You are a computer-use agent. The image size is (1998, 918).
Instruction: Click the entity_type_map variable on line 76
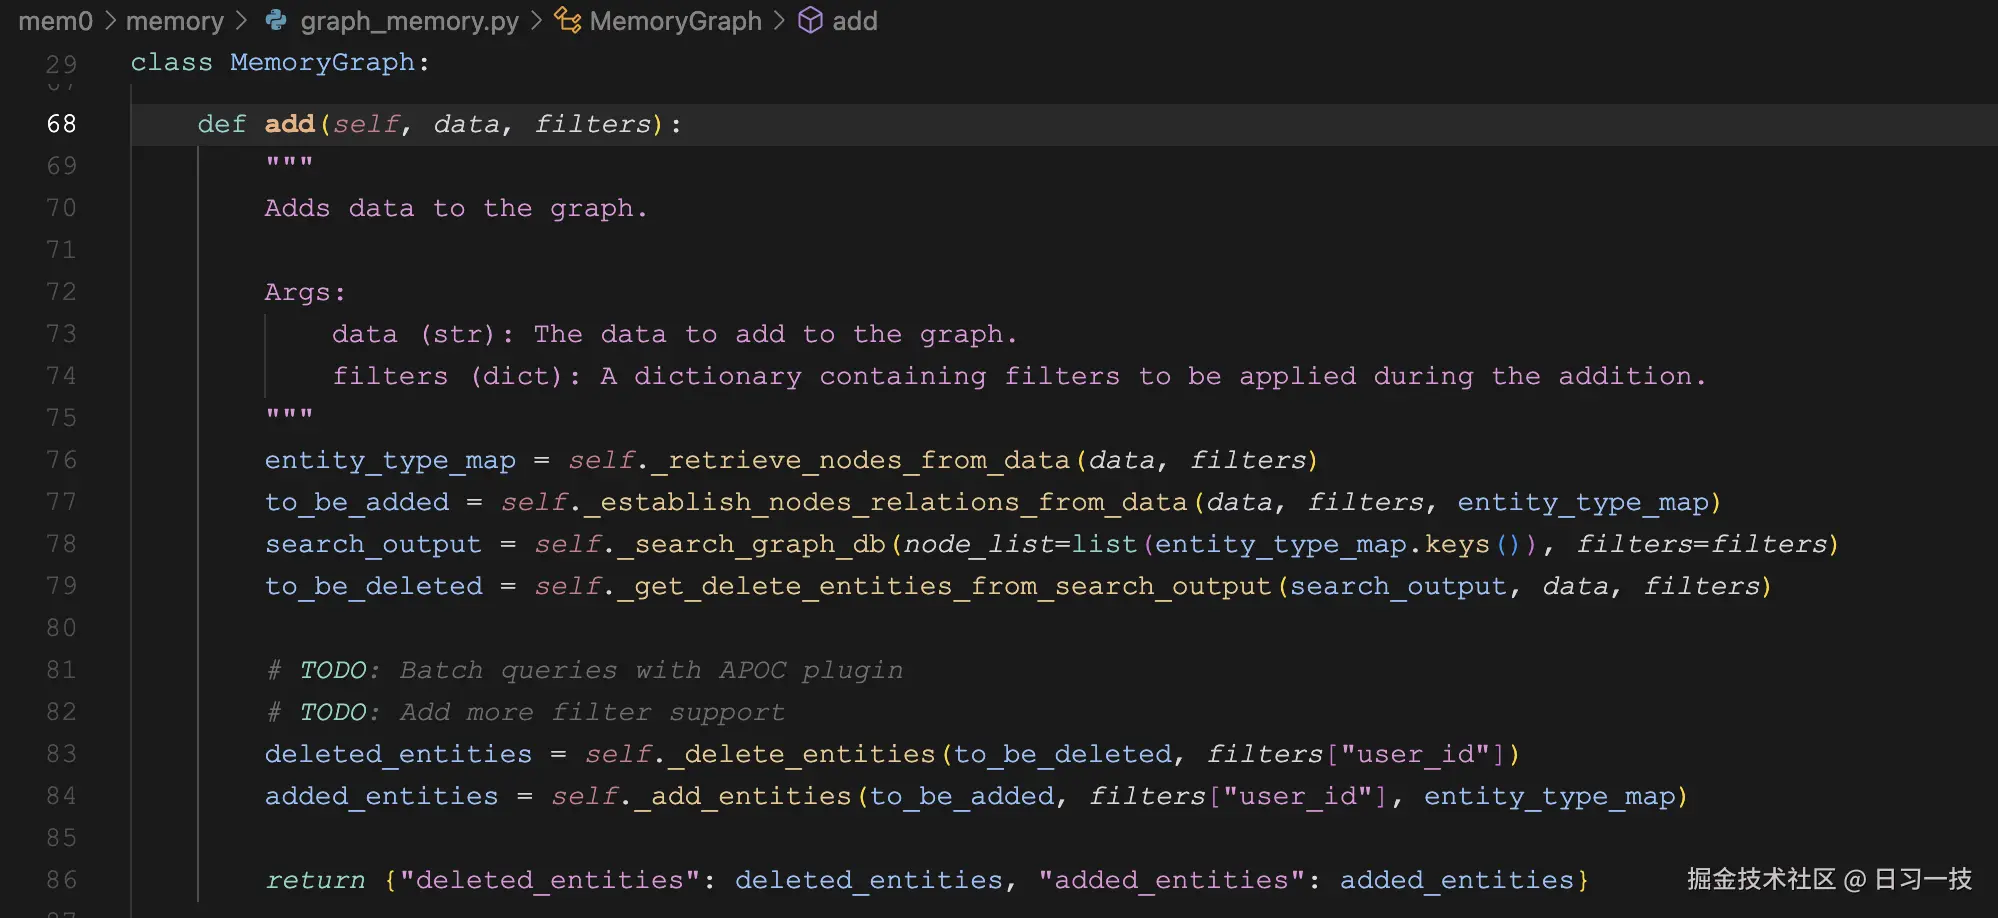point(390,460)
